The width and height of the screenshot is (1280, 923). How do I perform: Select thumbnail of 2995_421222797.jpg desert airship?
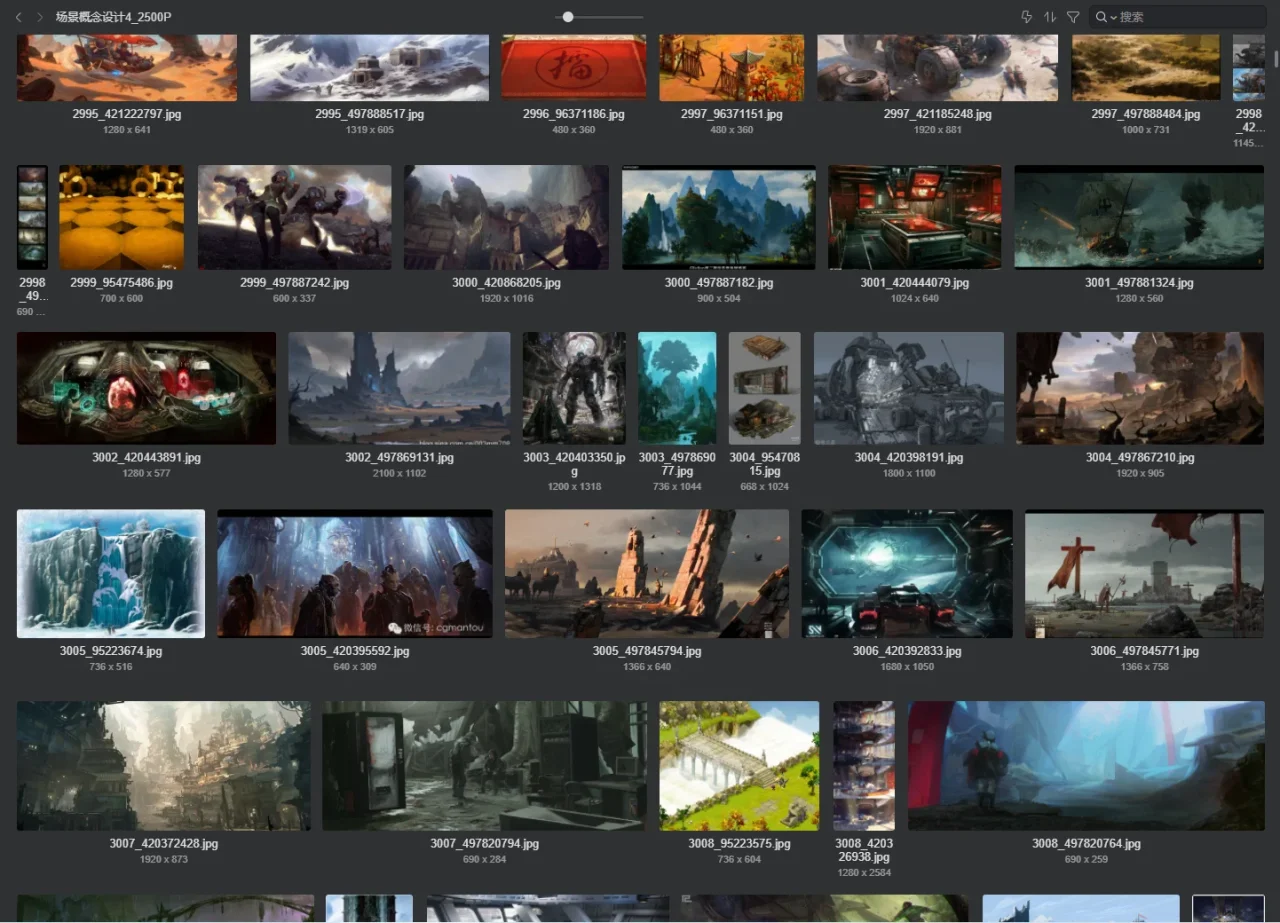[127, 68]
